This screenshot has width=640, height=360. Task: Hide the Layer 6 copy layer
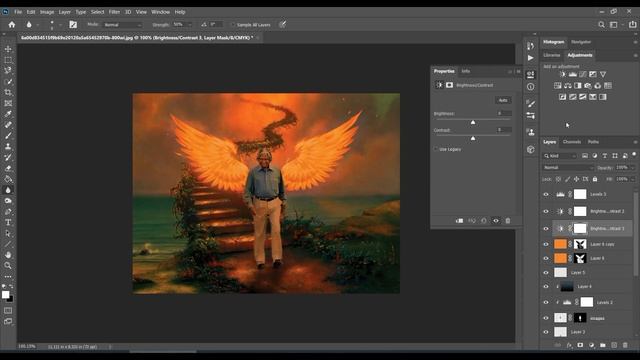coord(546,244)
